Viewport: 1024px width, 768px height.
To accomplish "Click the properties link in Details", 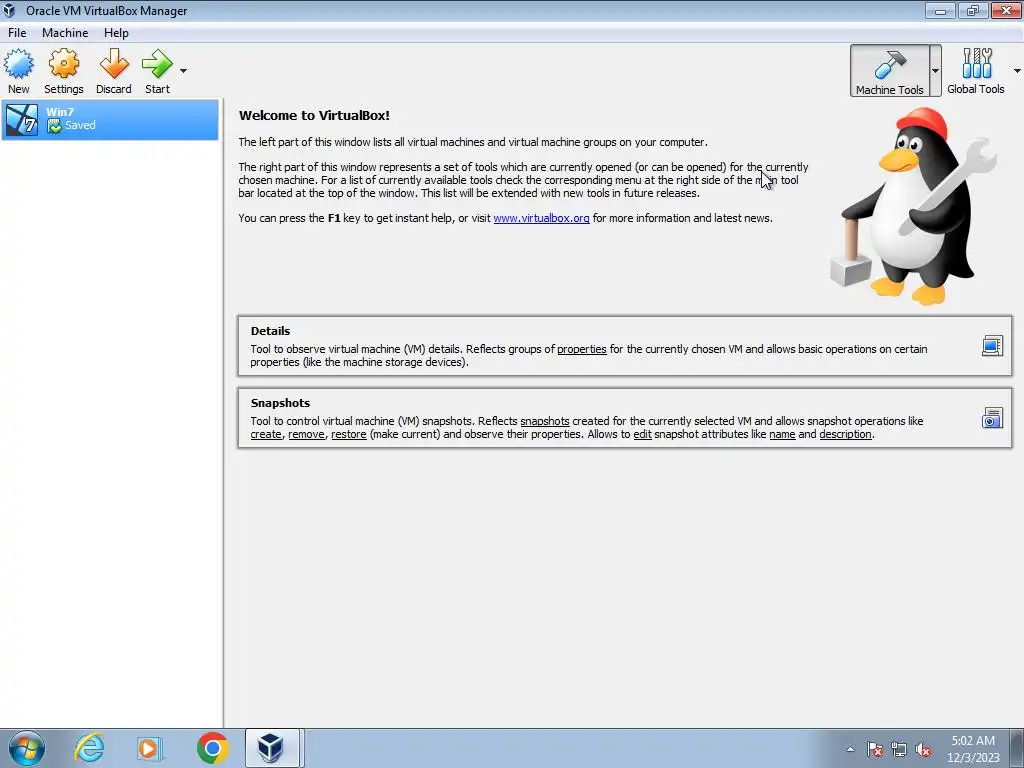I will pyautogui.click(x=582, y=349).
